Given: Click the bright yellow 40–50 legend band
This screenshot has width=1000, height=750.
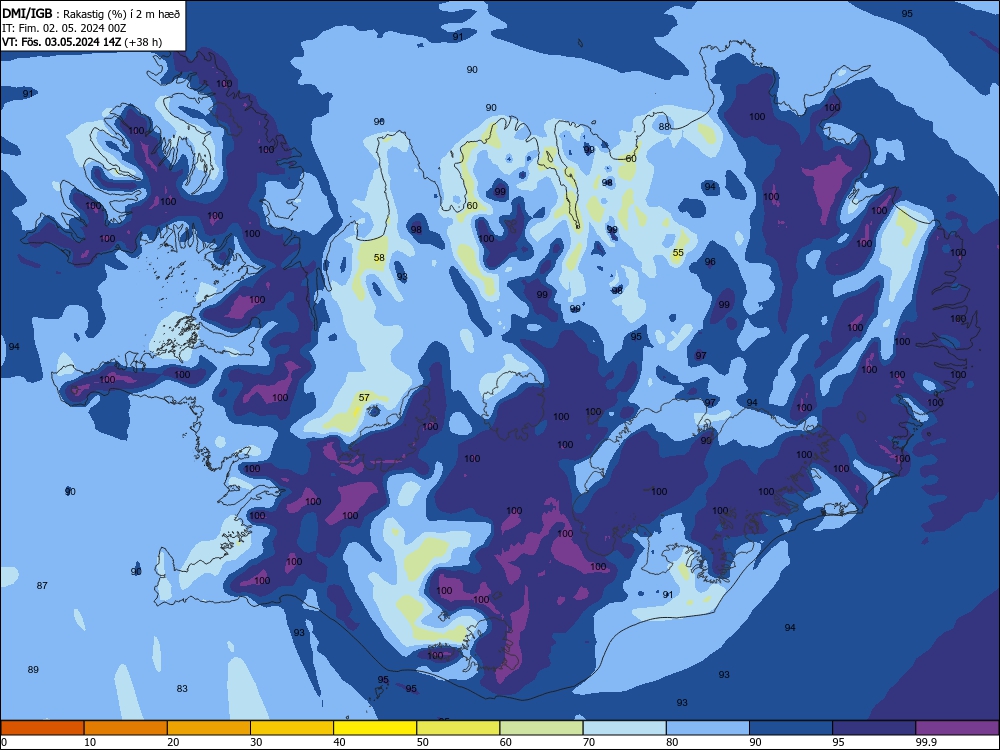Looking at the screenshot, I should coord(375,728).
